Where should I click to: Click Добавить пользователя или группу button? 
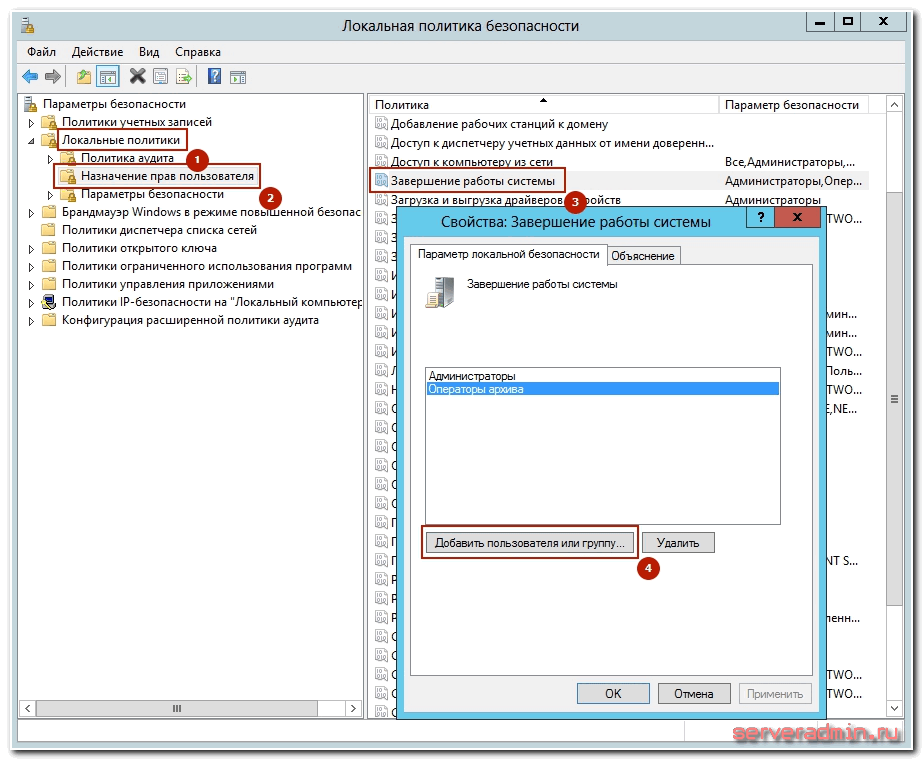click(529, 543)
